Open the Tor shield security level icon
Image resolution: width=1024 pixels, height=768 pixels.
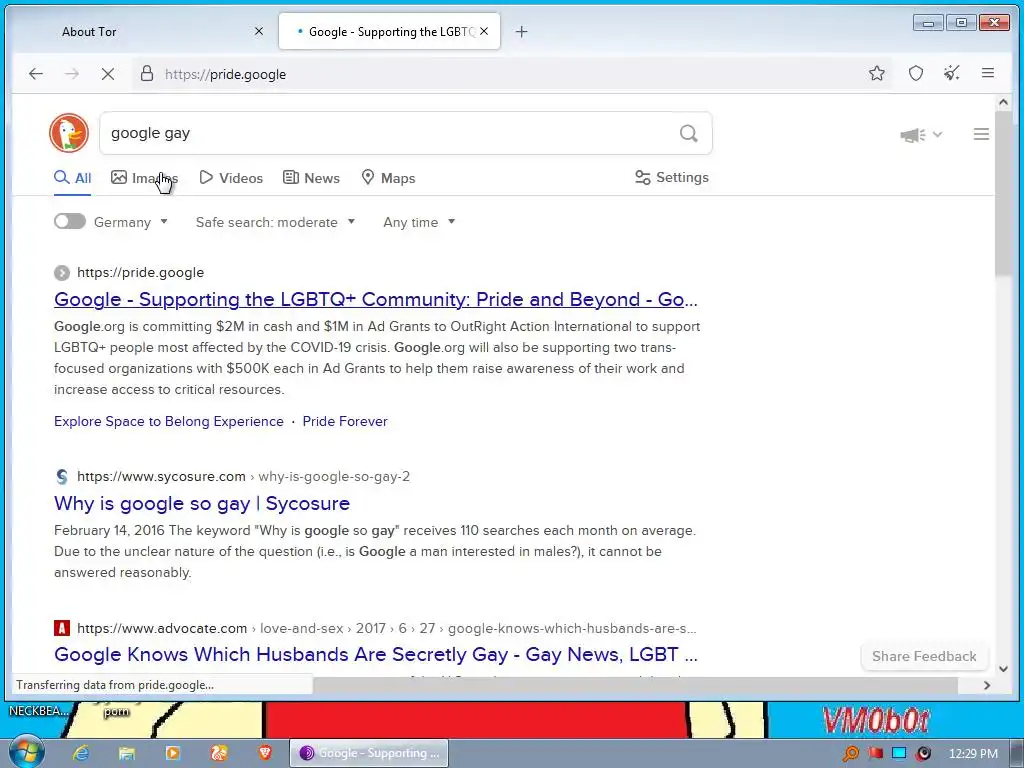point(916,73)
